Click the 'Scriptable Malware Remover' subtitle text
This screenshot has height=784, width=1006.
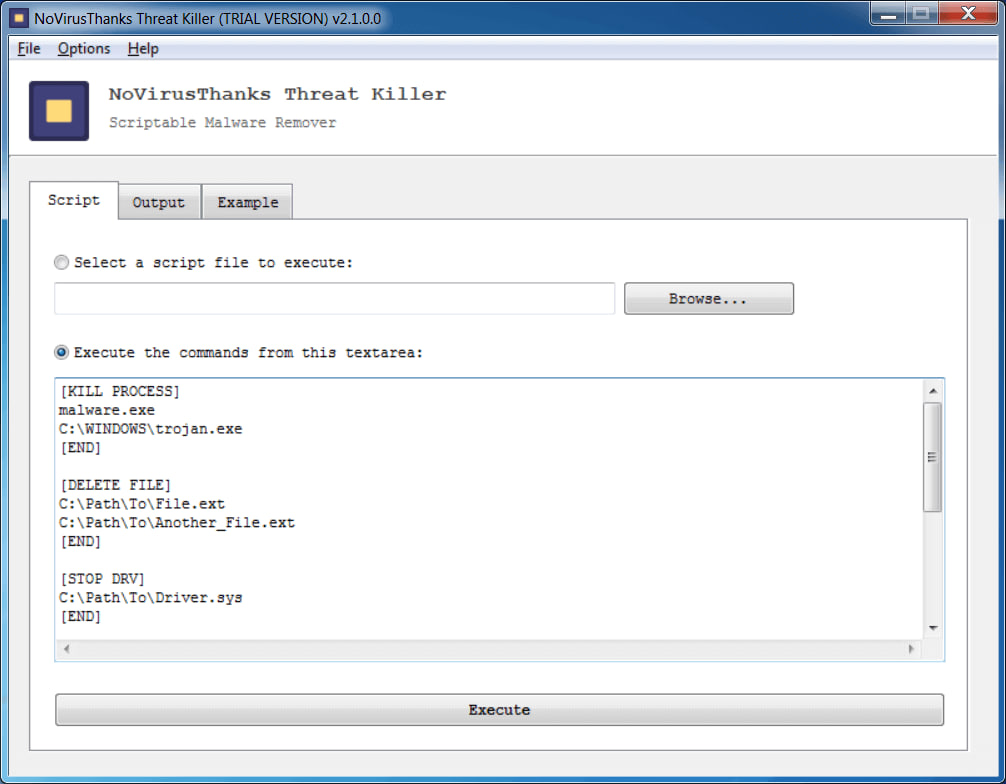point(222,123)
